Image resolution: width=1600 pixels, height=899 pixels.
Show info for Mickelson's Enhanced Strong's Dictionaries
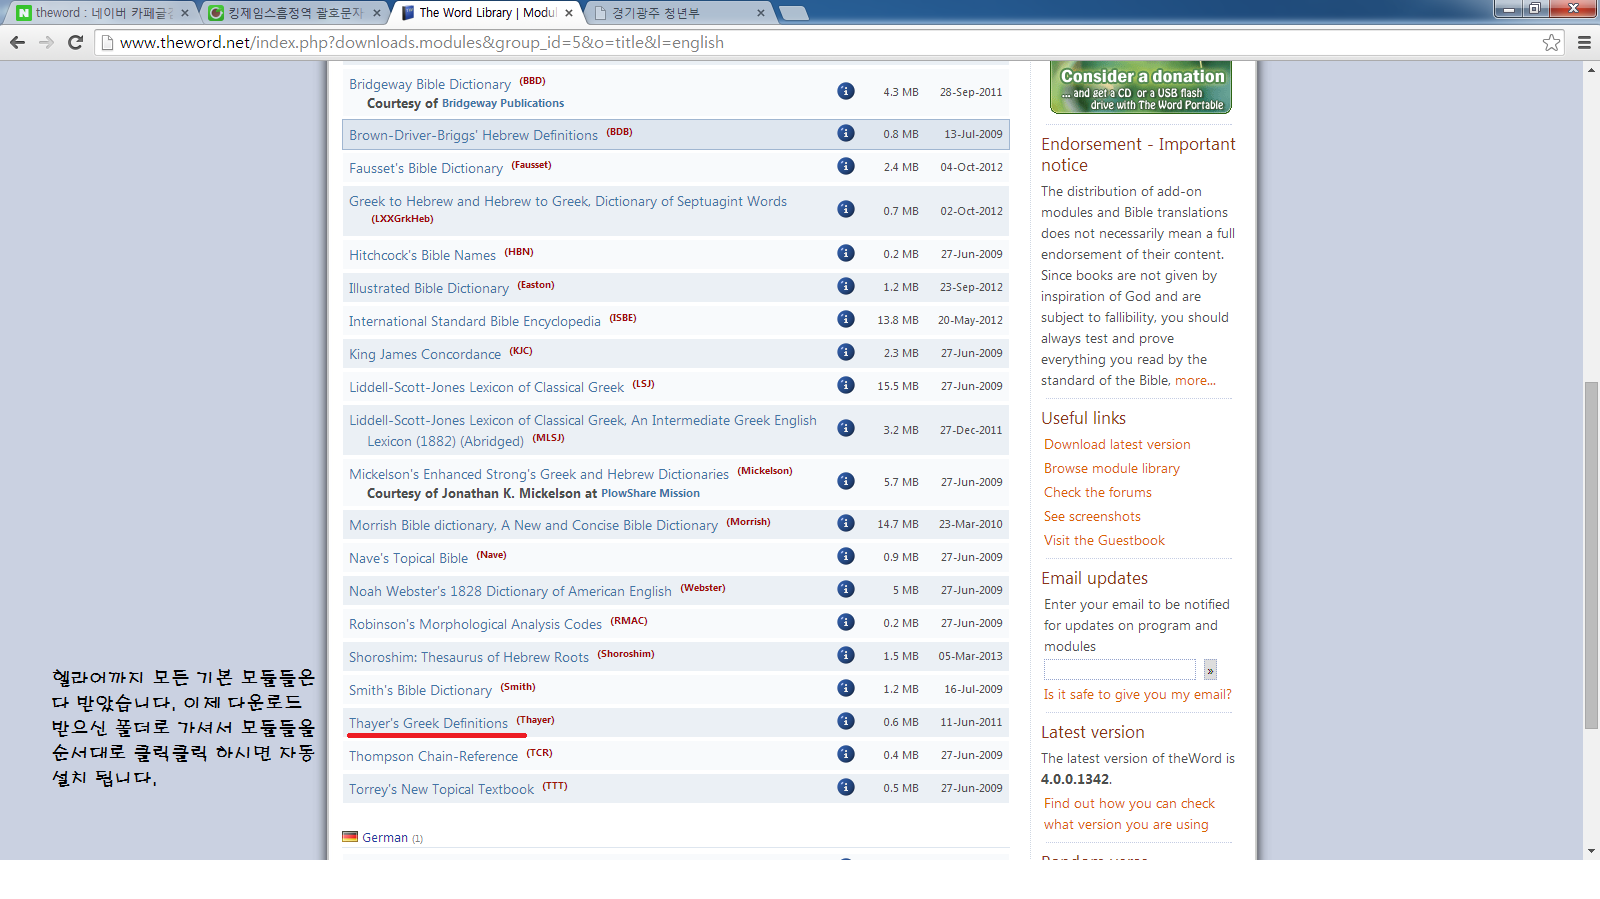click(x=846, y=481)
